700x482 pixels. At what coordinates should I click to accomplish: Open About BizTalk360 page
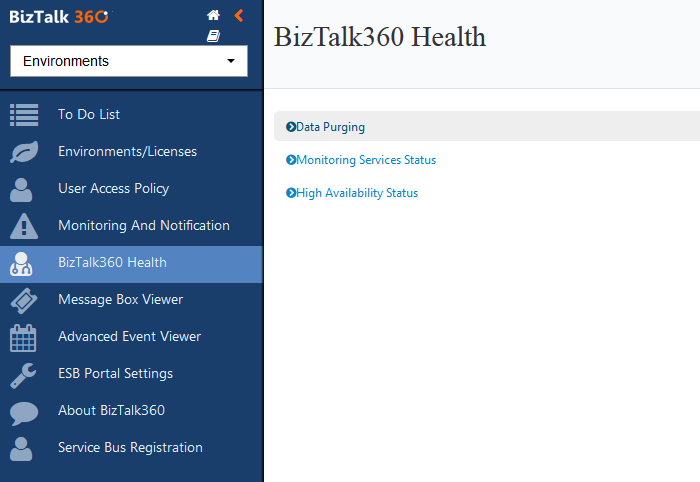point(111,411)
